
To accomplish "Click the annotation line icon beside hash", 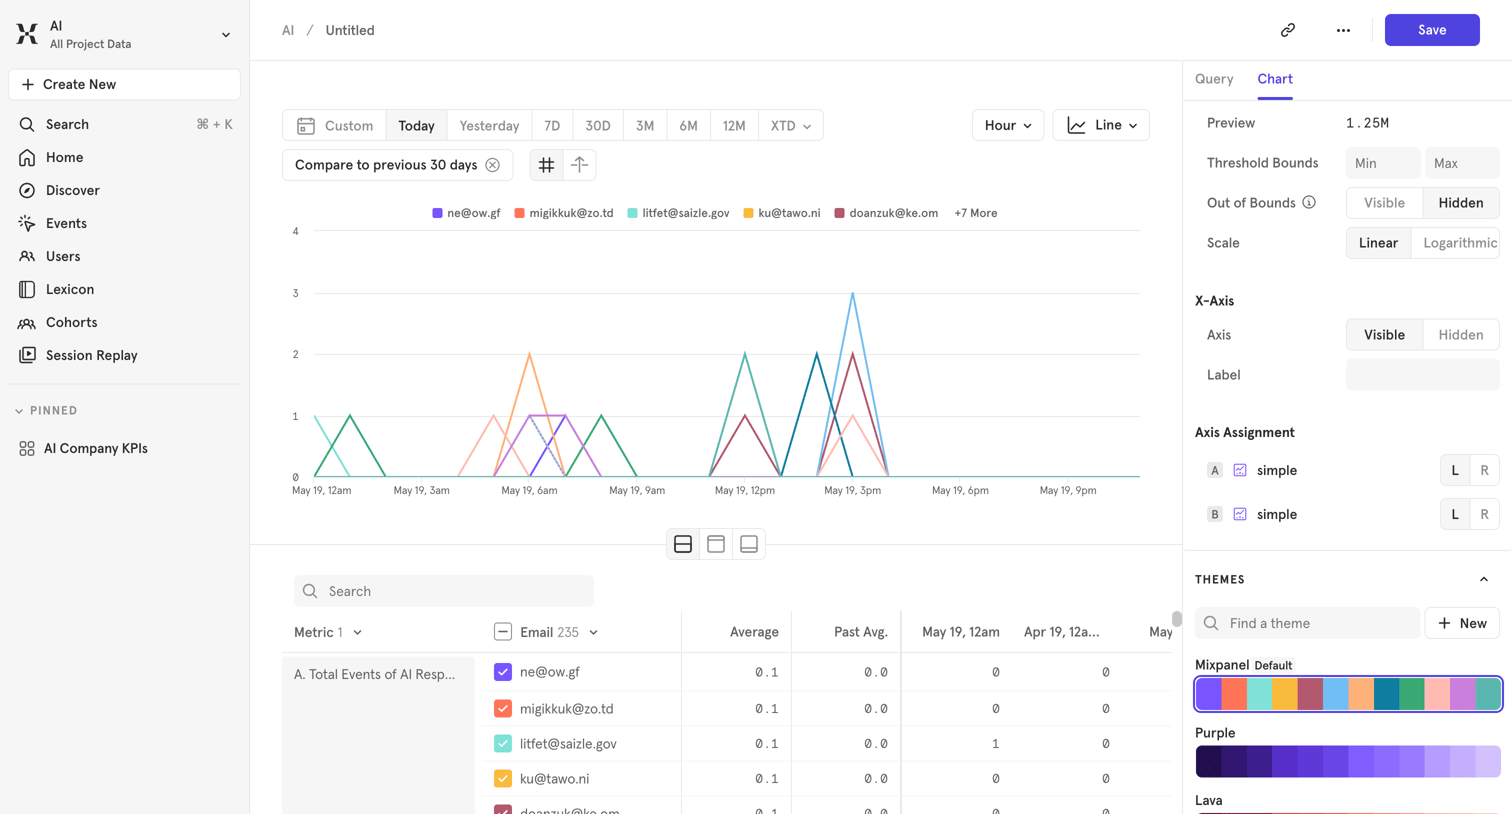I will 579,165.
